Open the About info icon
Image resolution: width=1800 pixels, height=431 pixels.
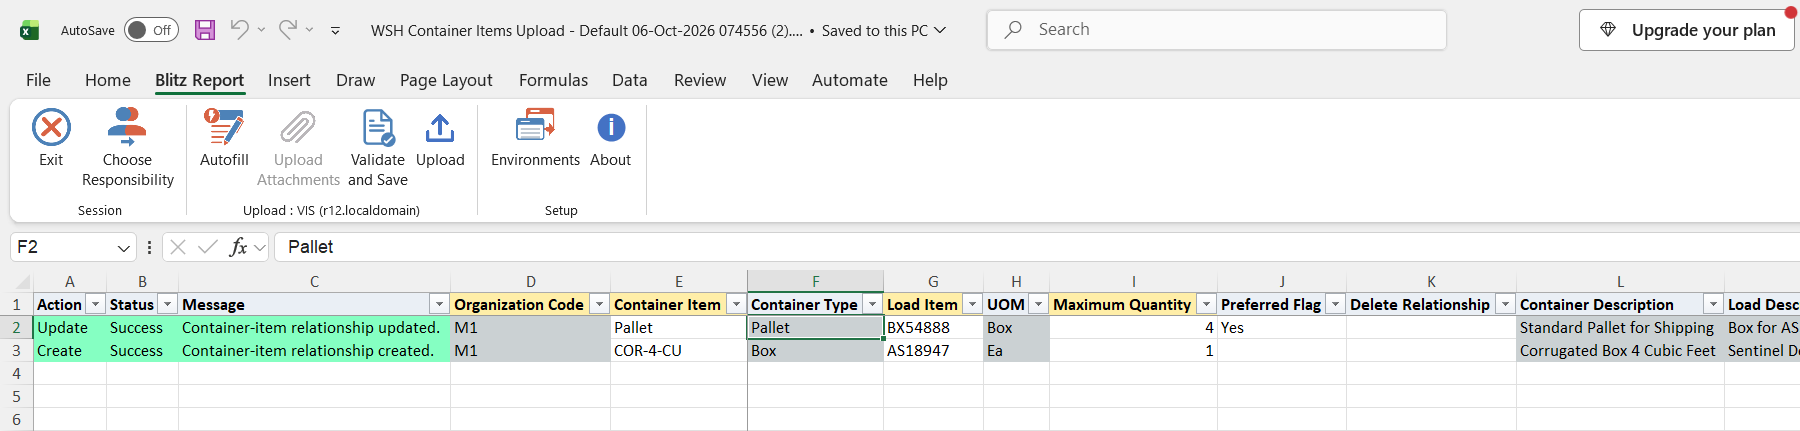pos(611,128)
